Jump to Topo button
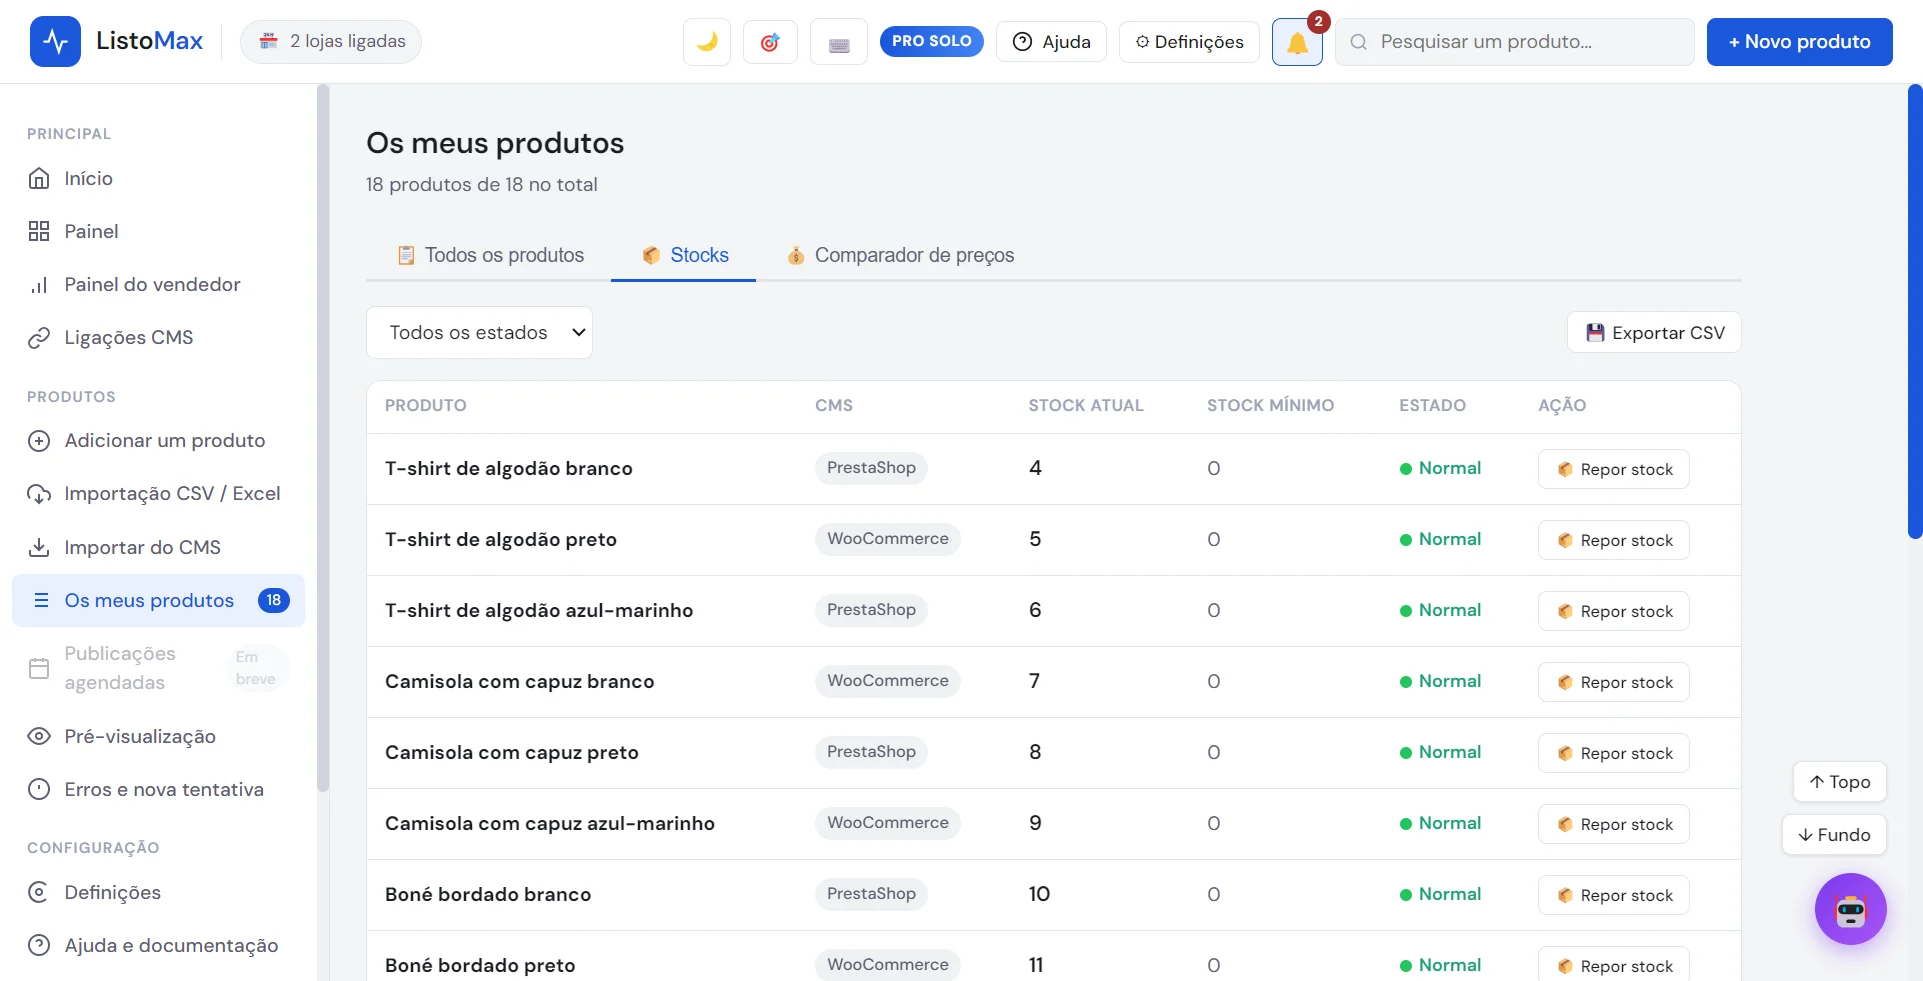The image size is (1923, 981). (x=1840, y=782)
